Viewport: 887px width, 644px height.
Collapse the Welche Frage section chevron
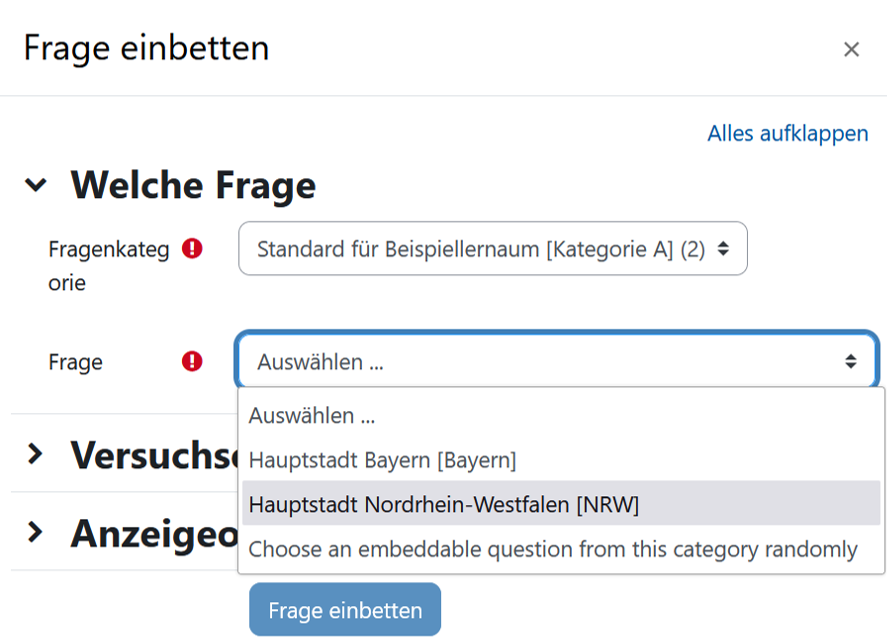point(36,185)
